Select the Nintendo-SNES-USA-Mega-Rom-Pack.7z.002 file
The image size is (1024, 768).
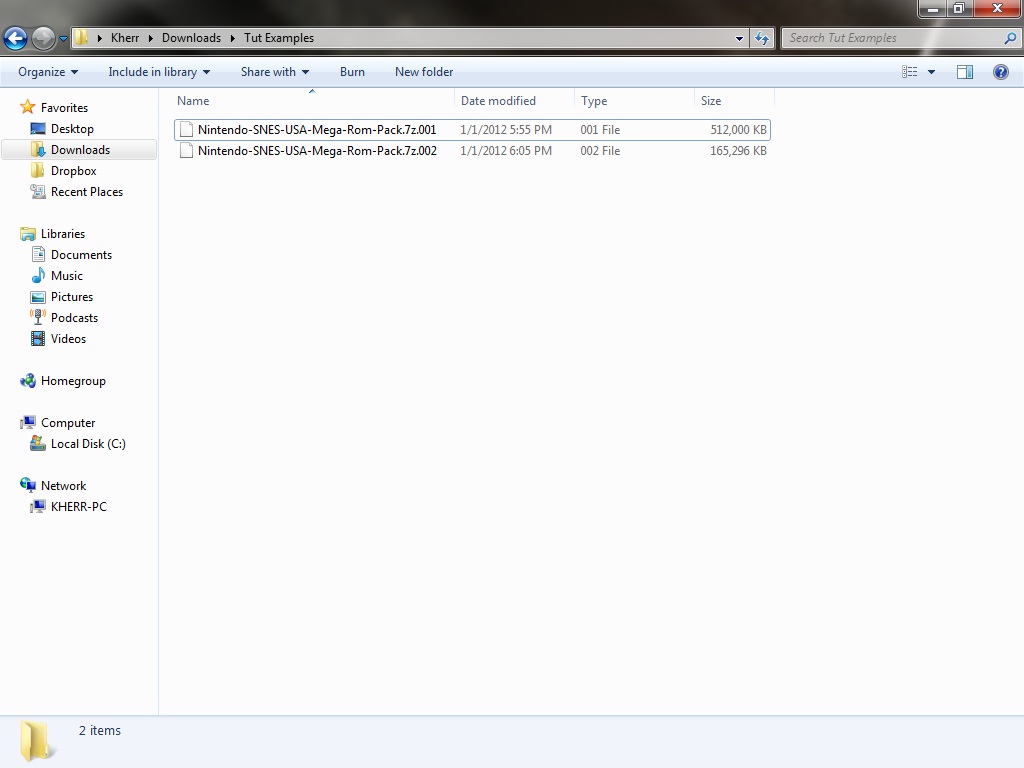click(316, 151)
